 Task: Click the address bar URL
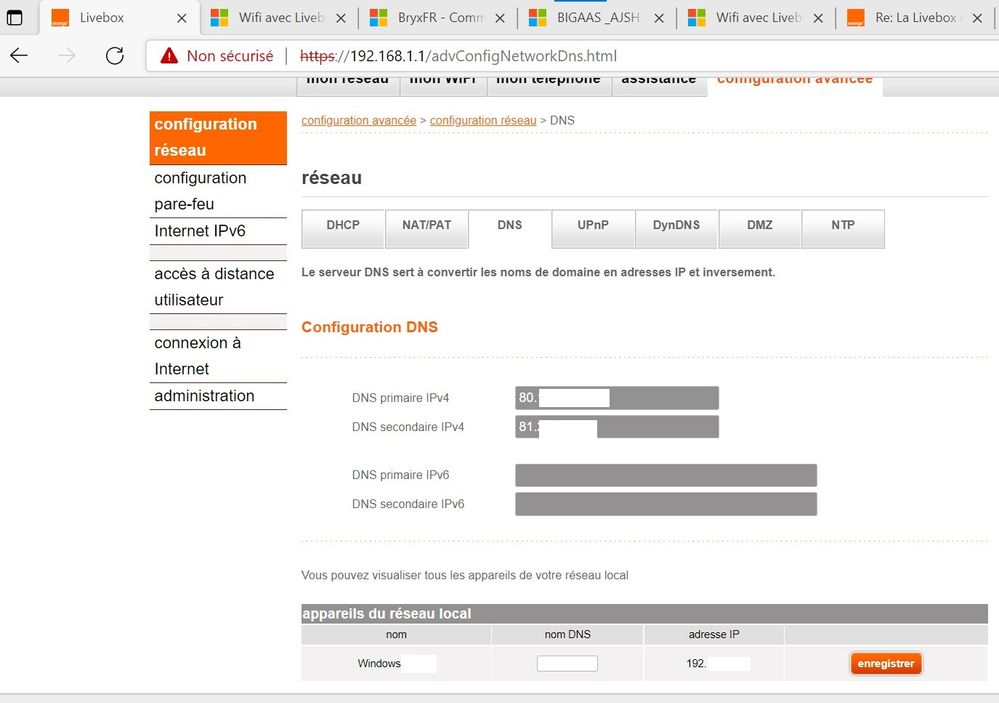point(460,56)
